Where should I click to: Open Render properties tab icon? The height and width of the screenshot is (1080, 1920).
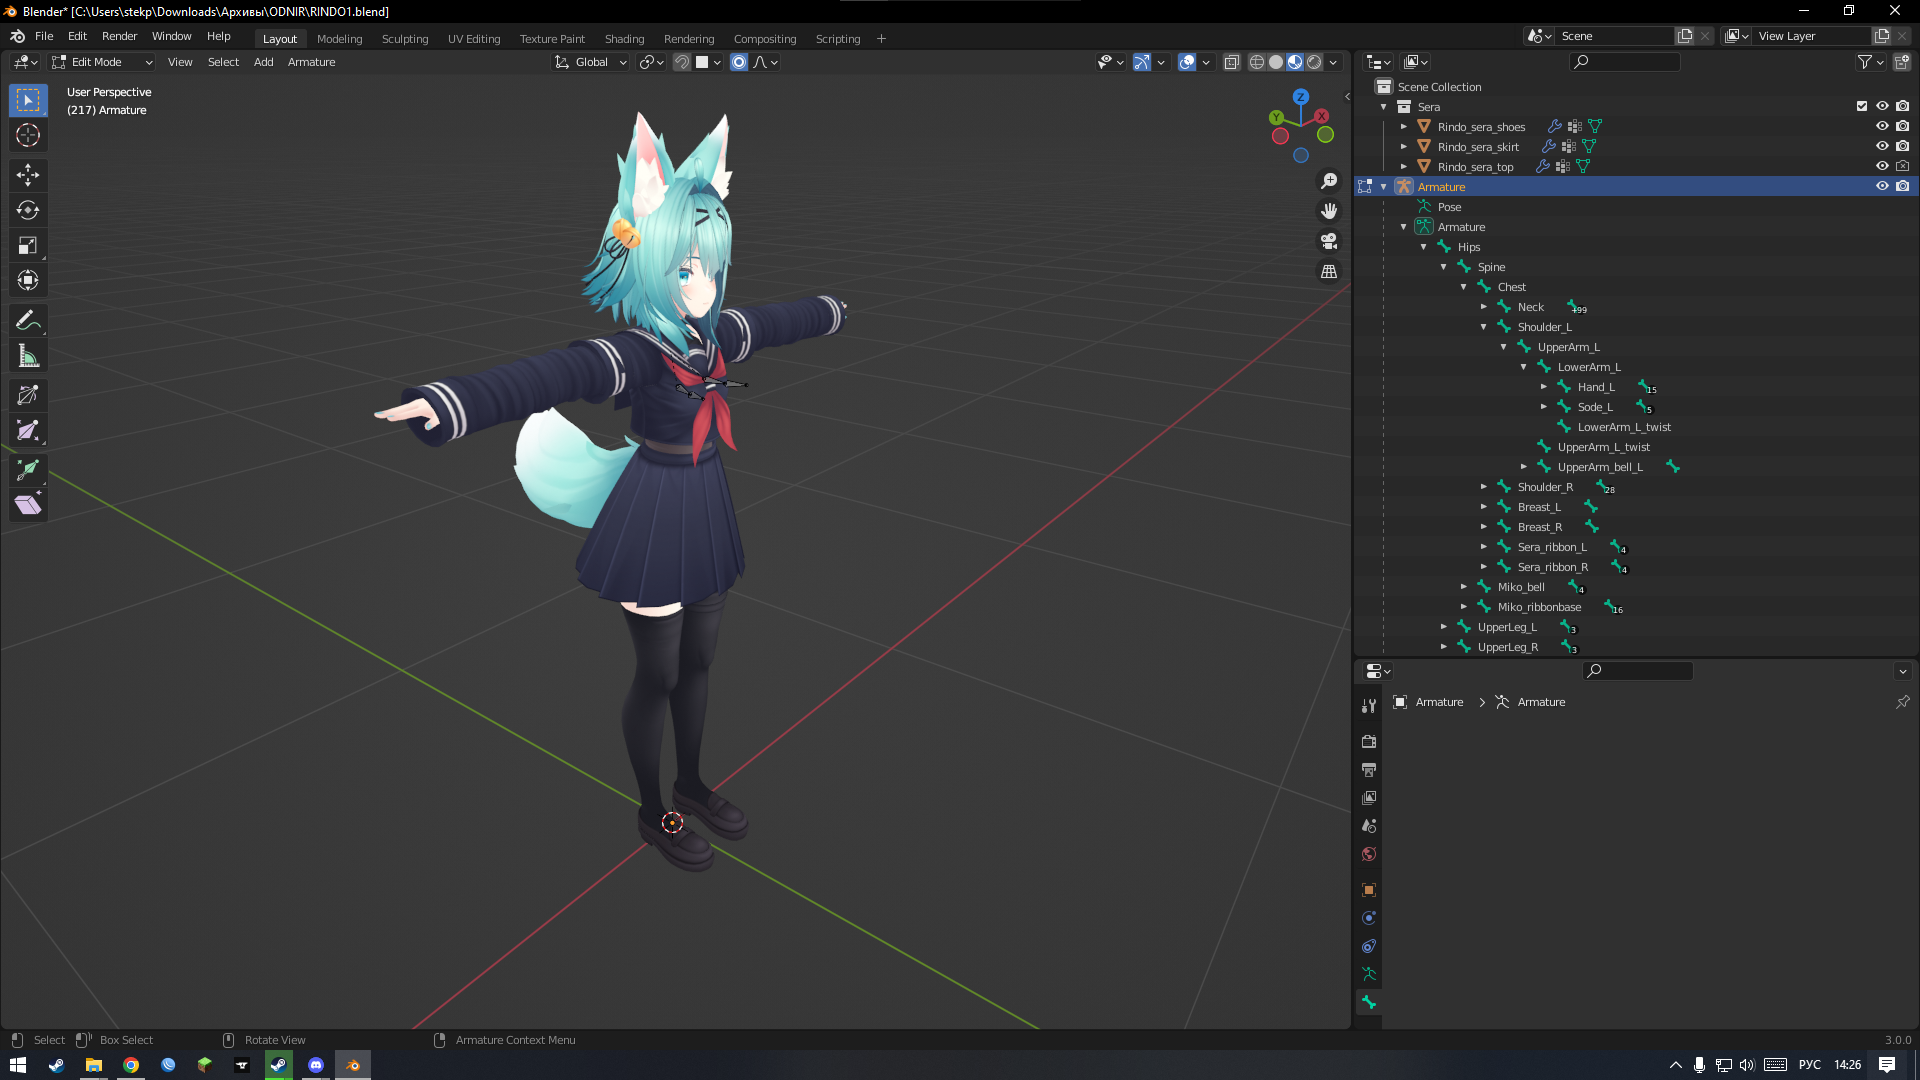point(1369,742)
